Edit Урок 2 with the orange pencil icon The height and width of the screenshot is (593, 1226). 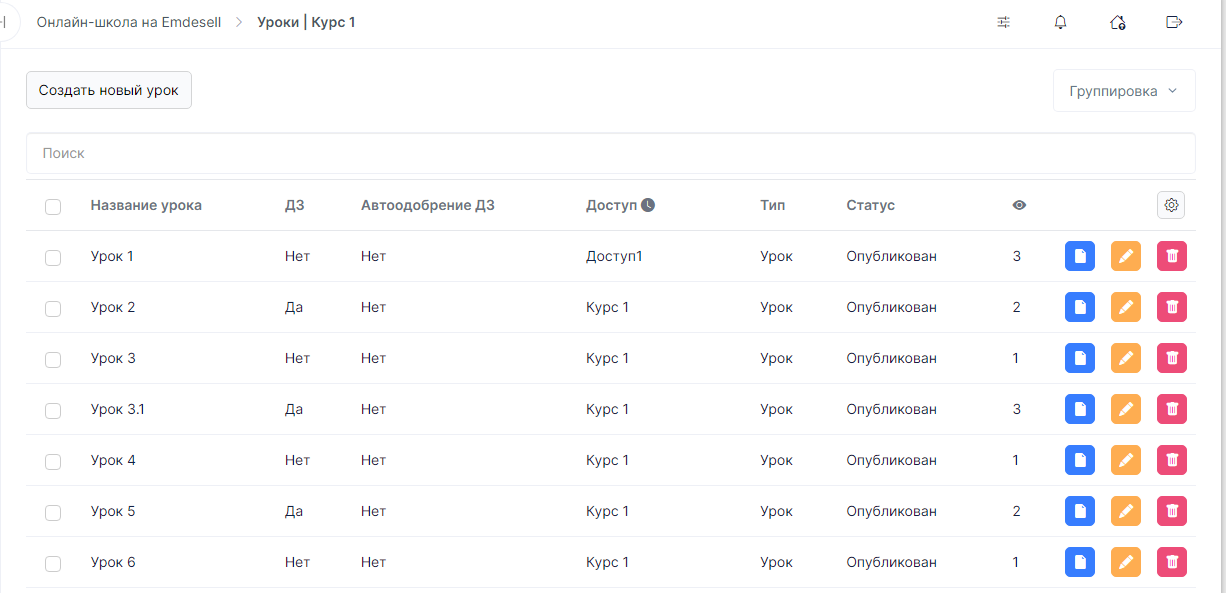[1125, 307]
